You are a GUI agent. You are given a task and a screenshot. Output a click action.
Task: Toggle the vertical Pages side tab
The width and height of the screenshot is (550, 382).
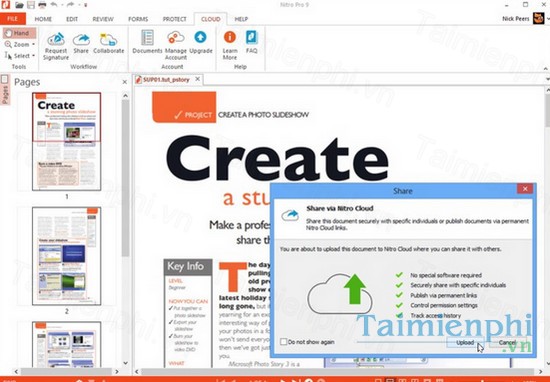click(x=5, y=90)
